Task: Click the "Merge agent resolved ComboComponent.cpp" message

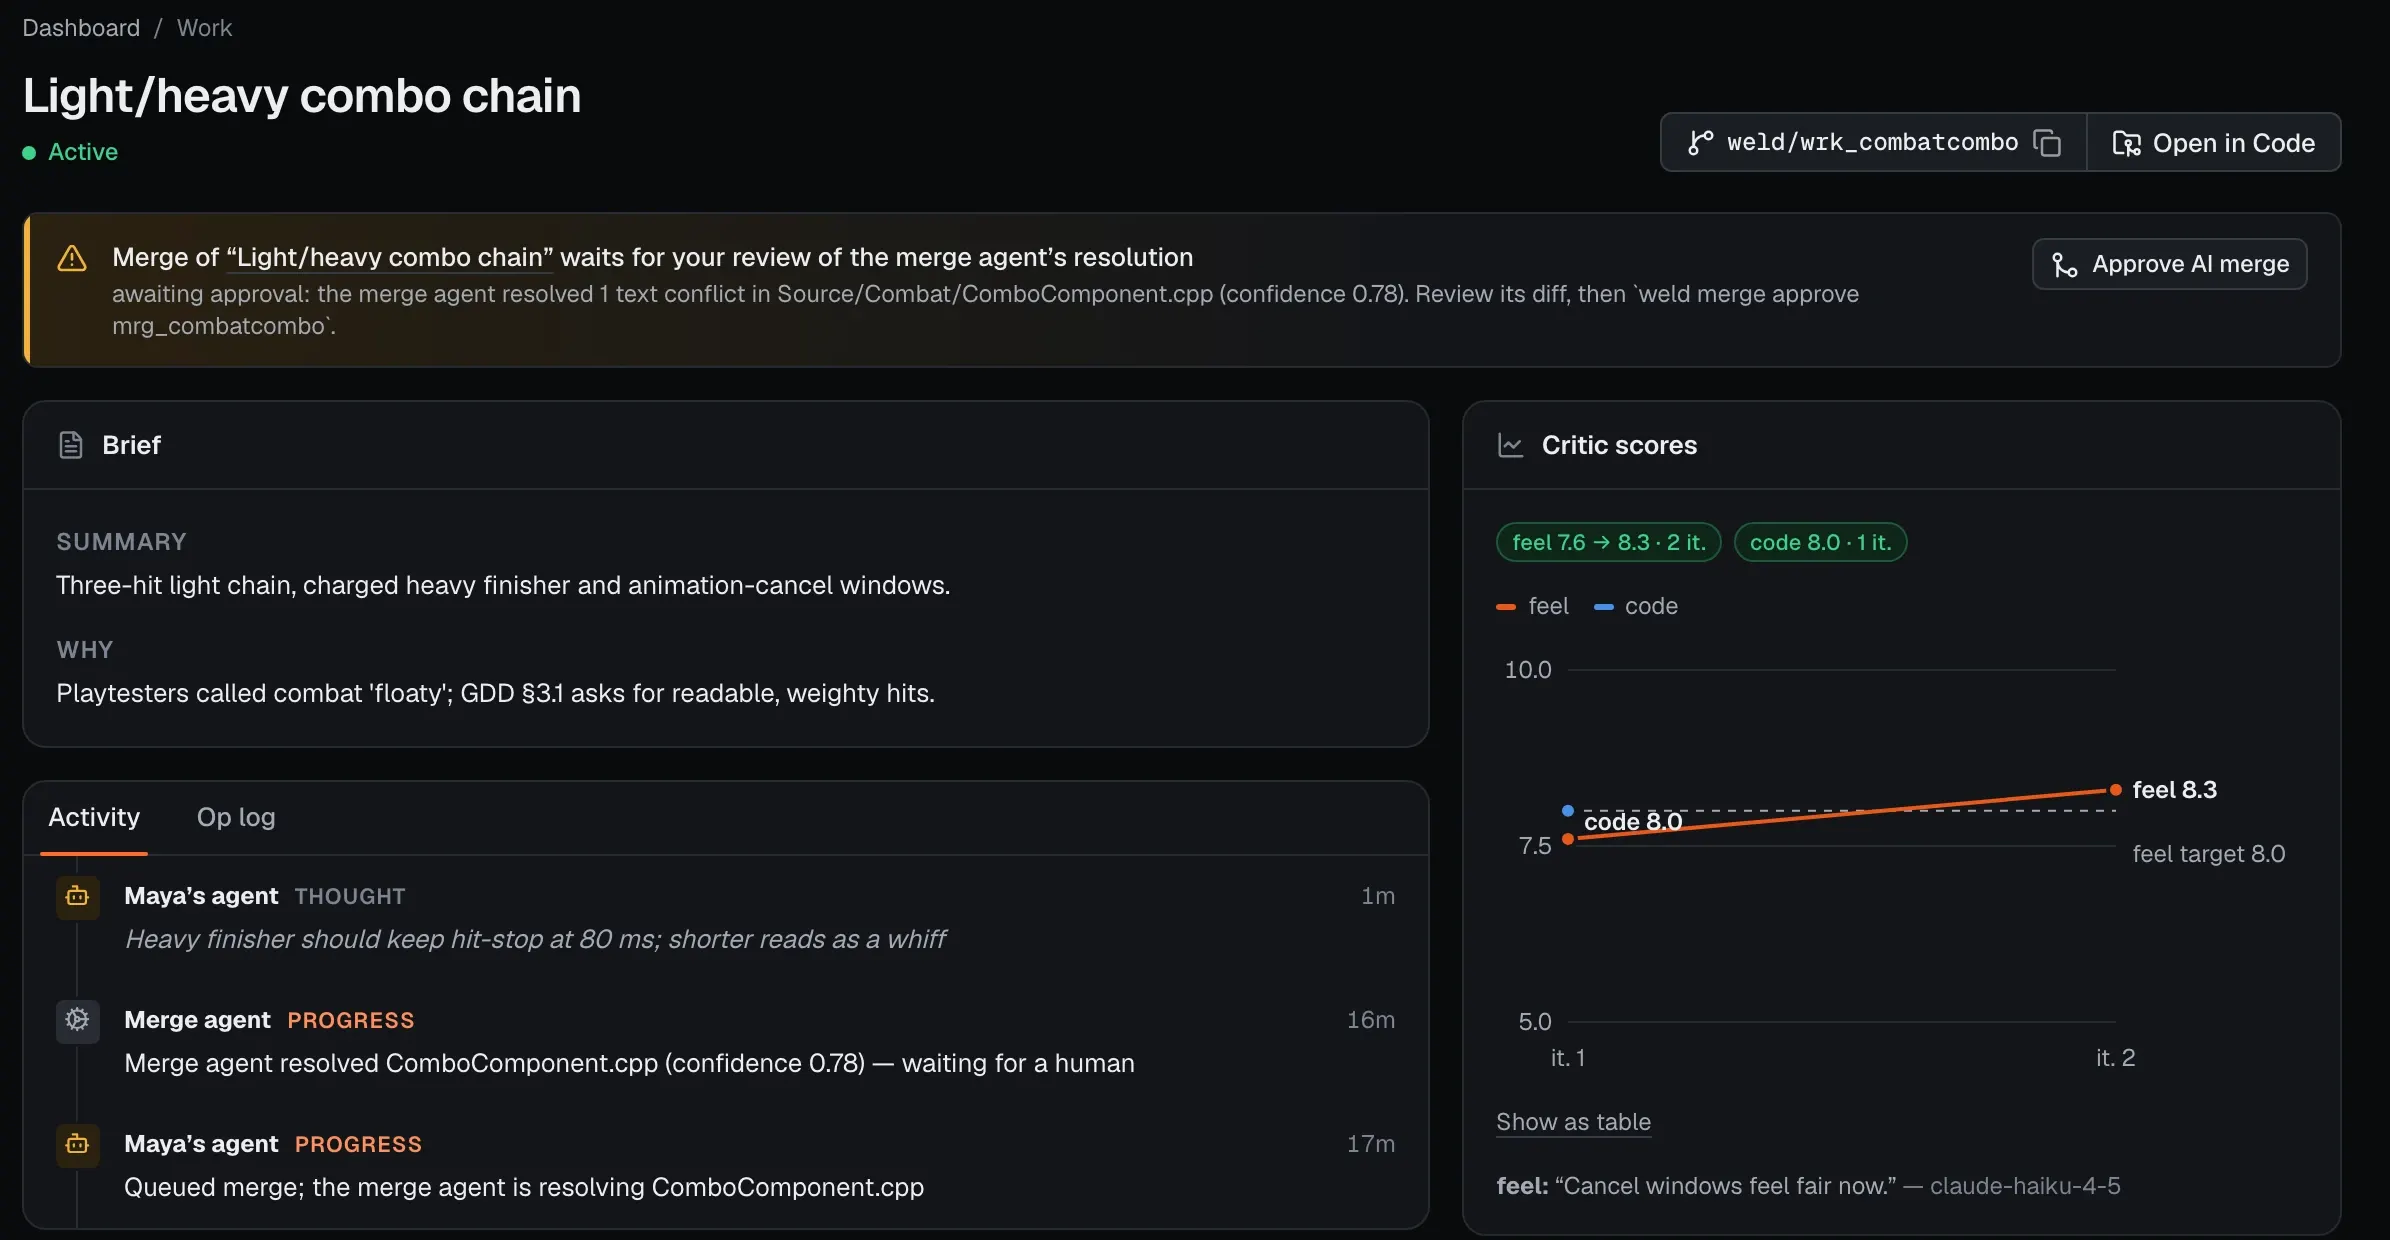Action: click(x=629, y=1063)
